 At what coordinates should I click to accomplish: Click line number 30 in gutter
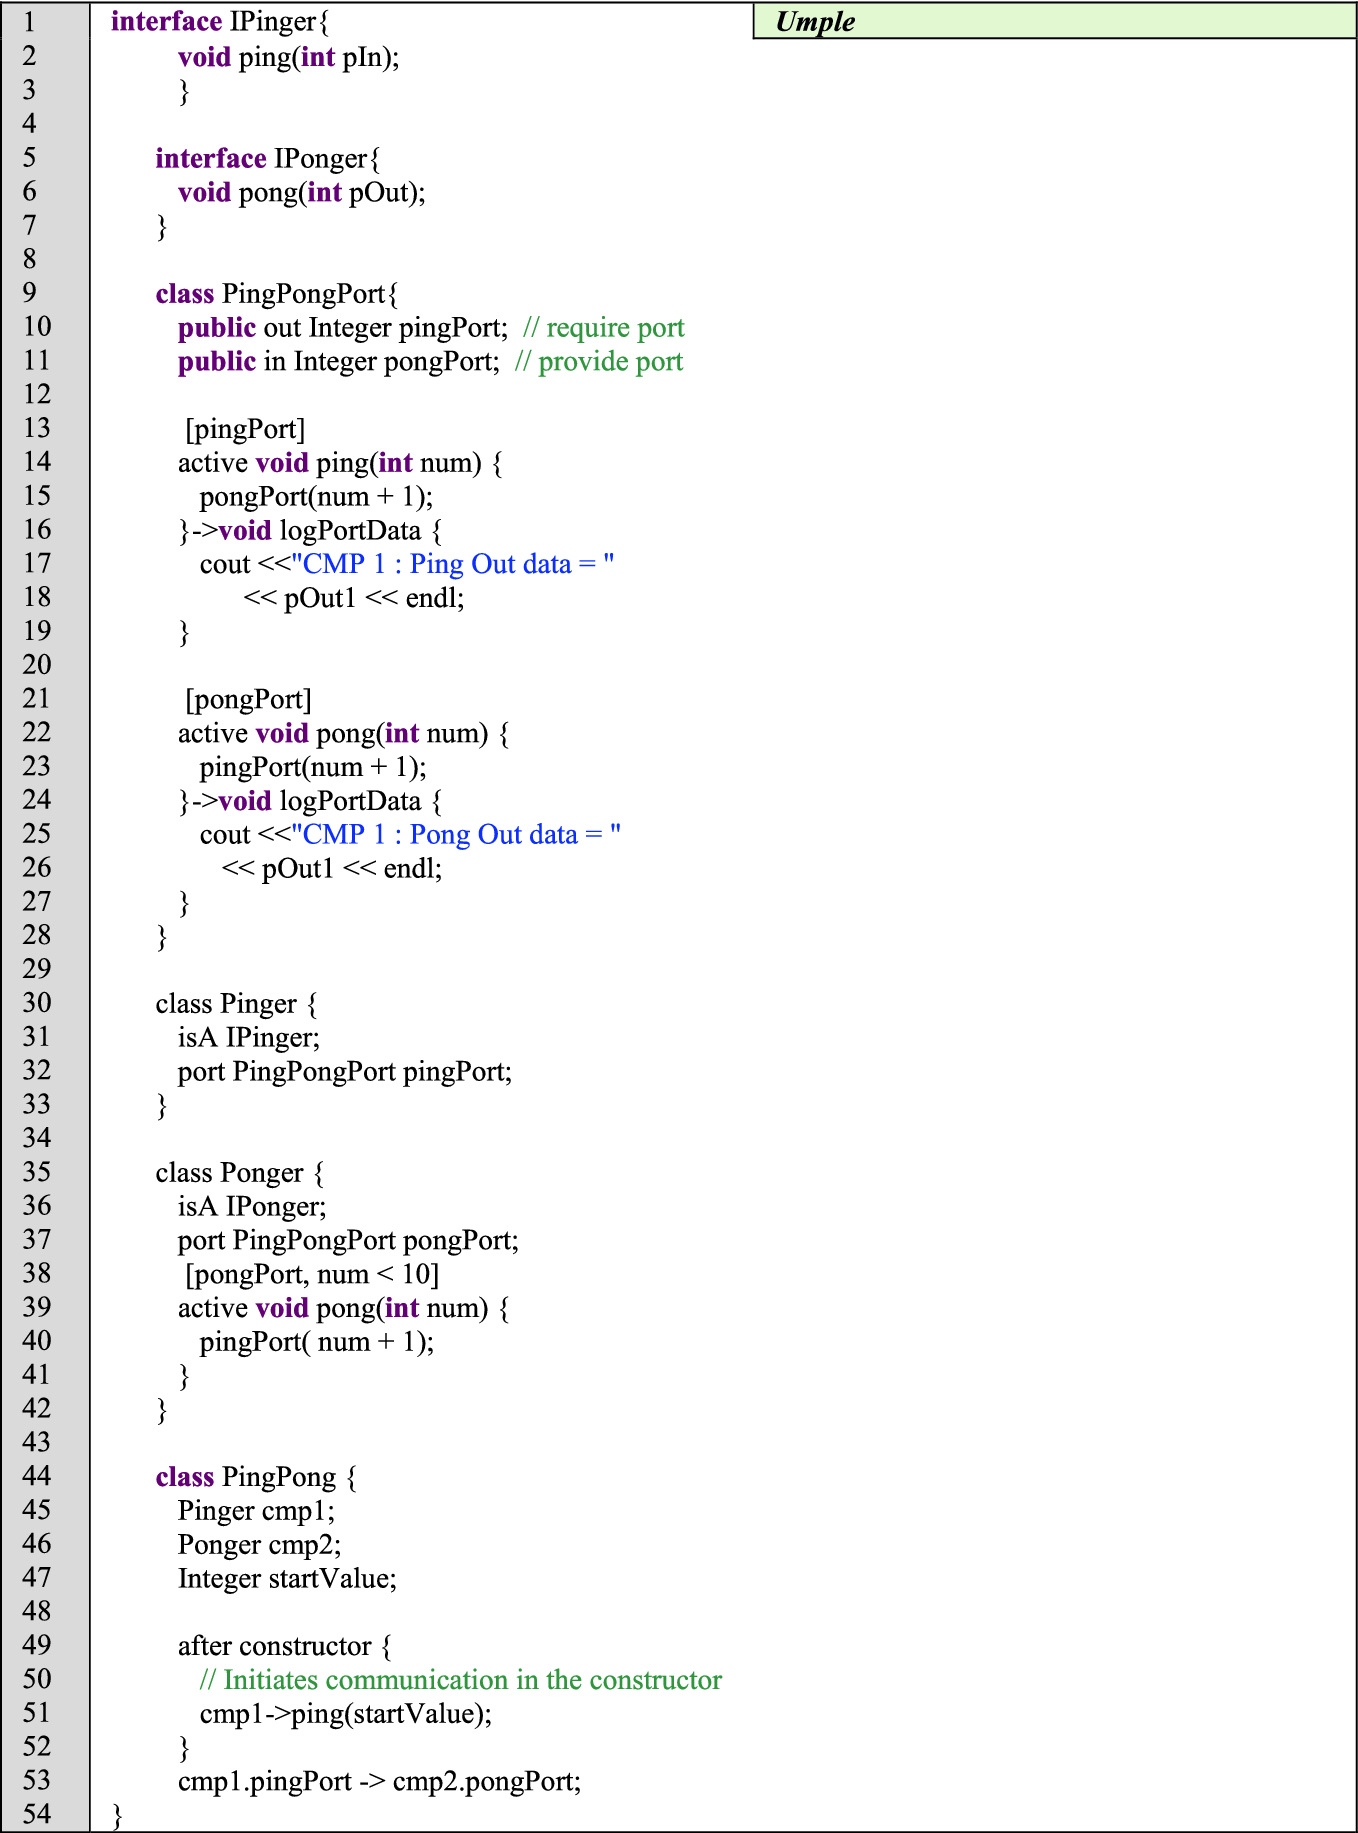tap(37, 1003)
